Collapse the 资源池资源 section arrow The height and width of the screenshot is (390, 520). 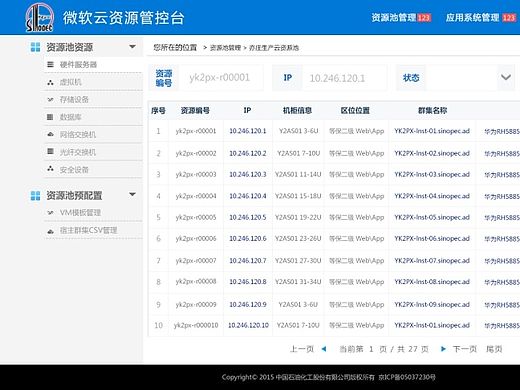point(132,47)
